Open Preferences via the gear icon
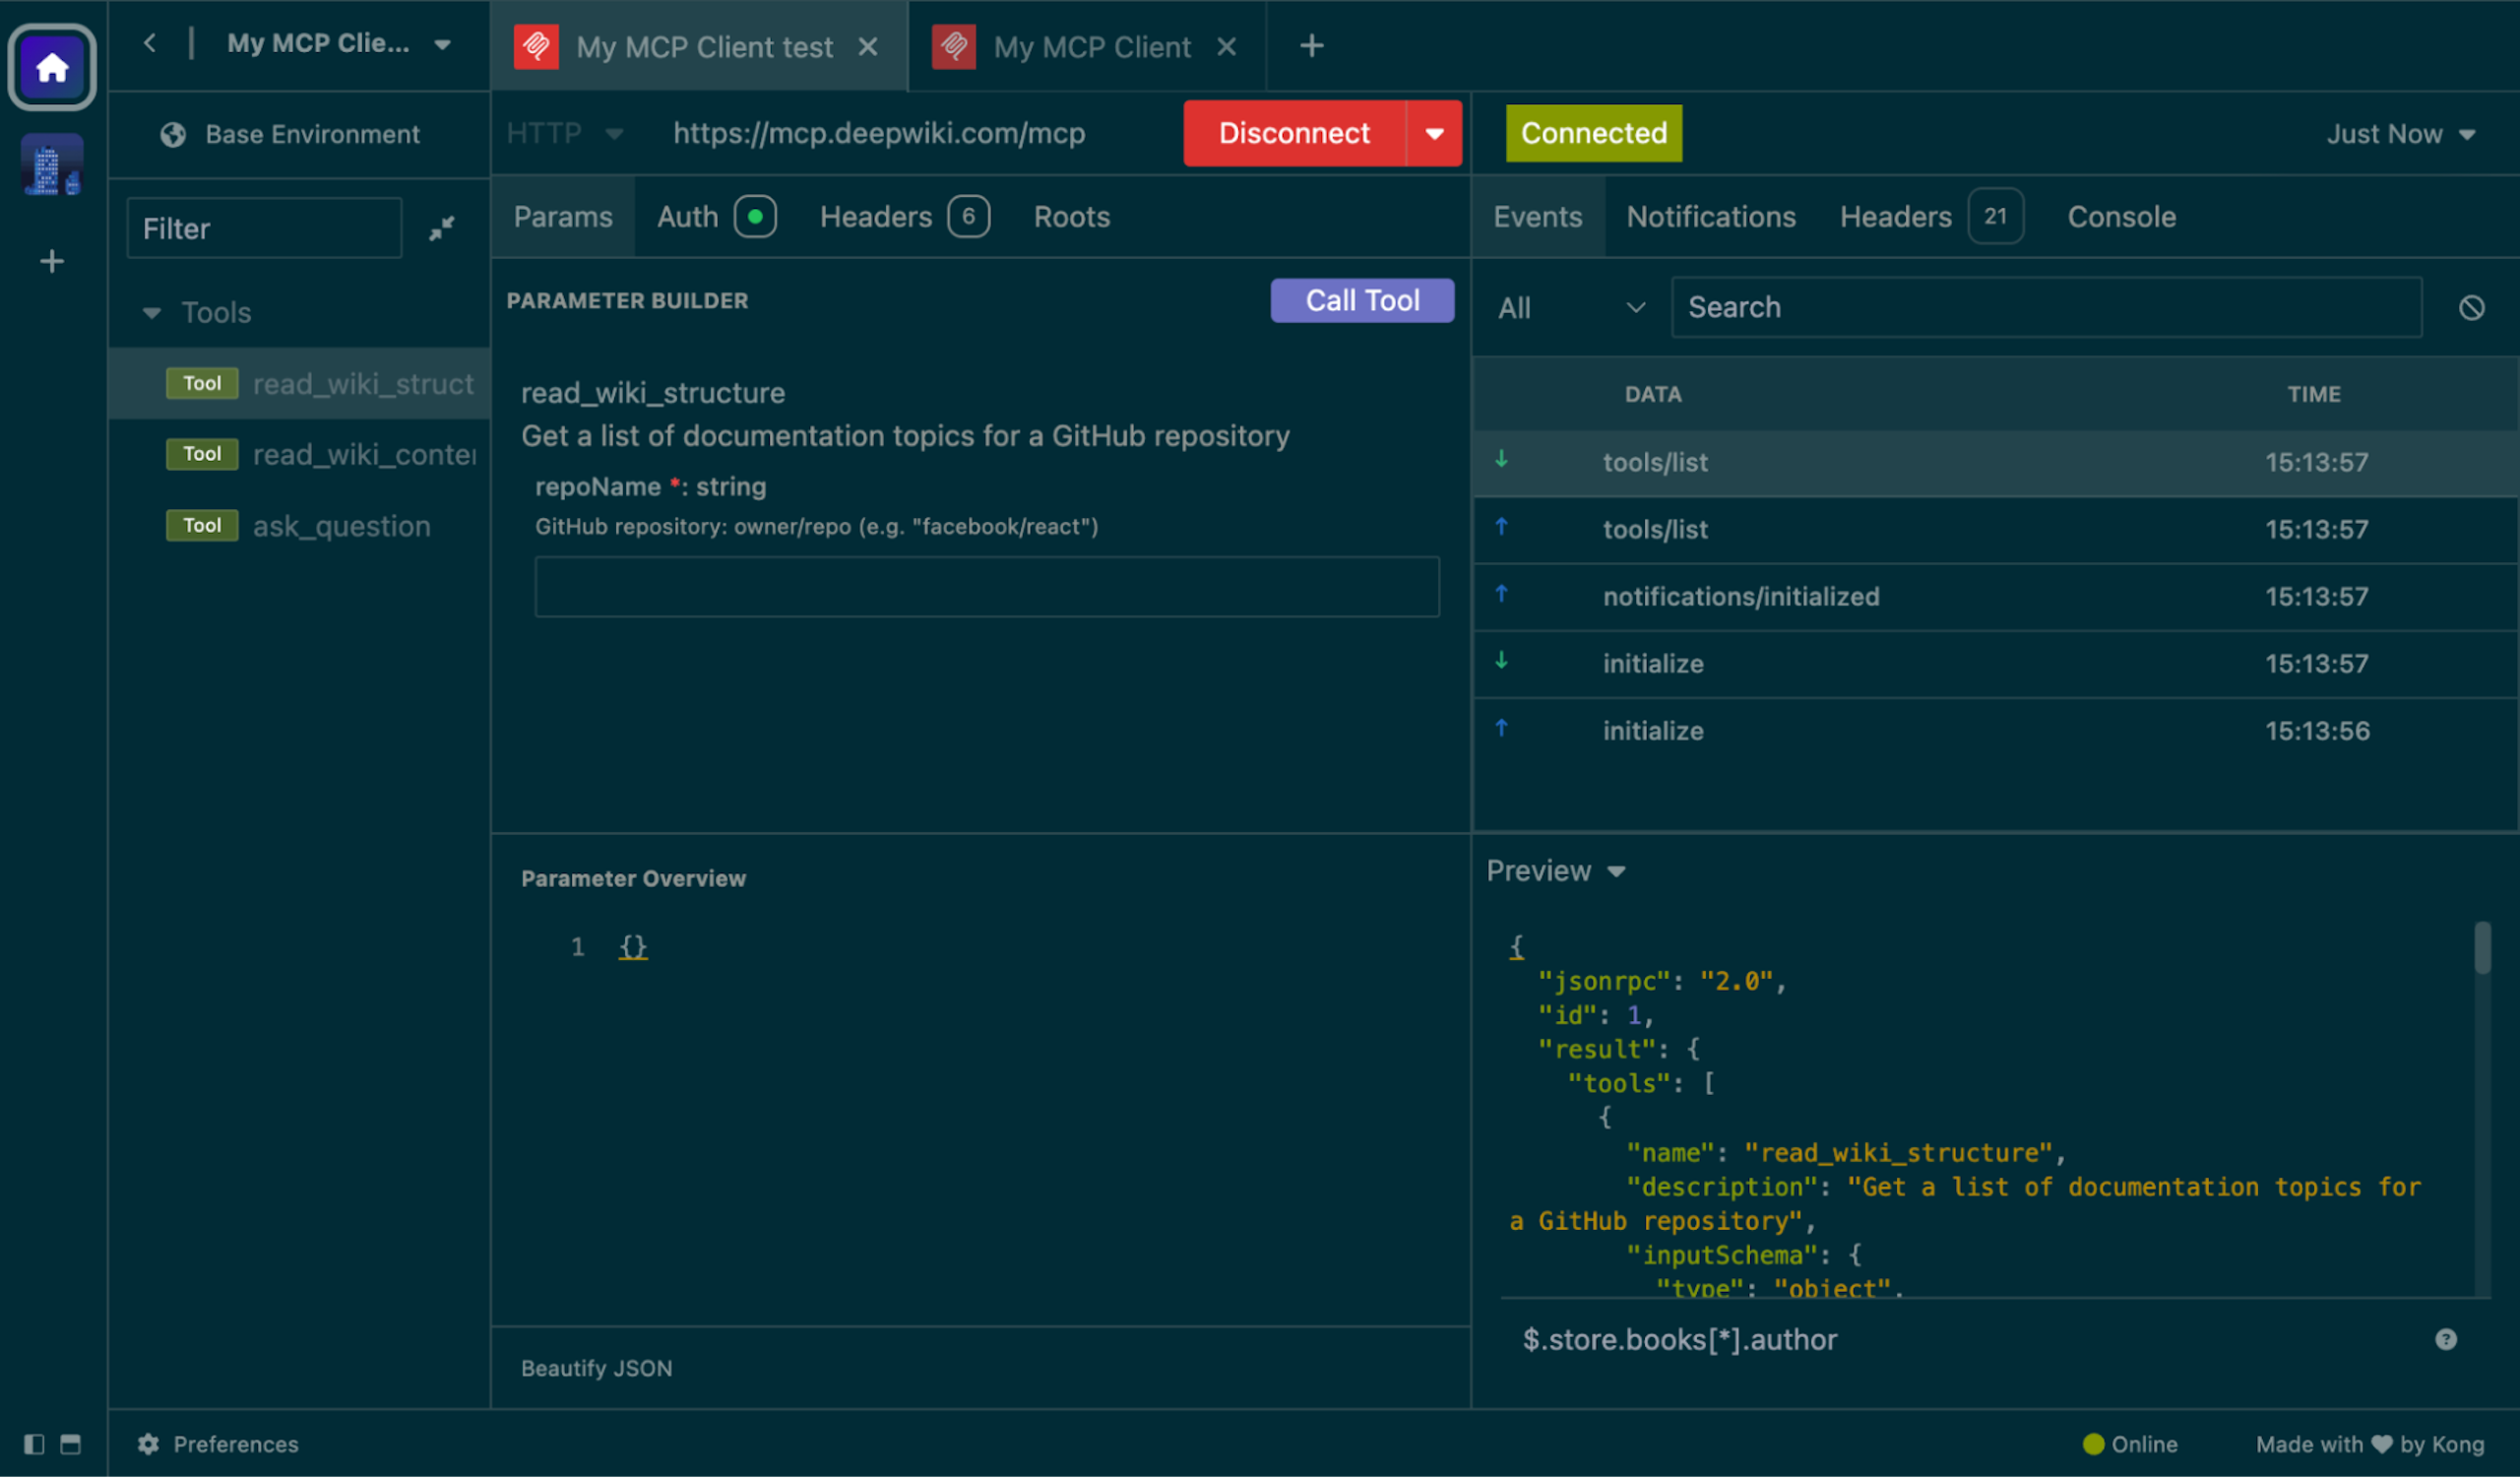 point(149,1444)
